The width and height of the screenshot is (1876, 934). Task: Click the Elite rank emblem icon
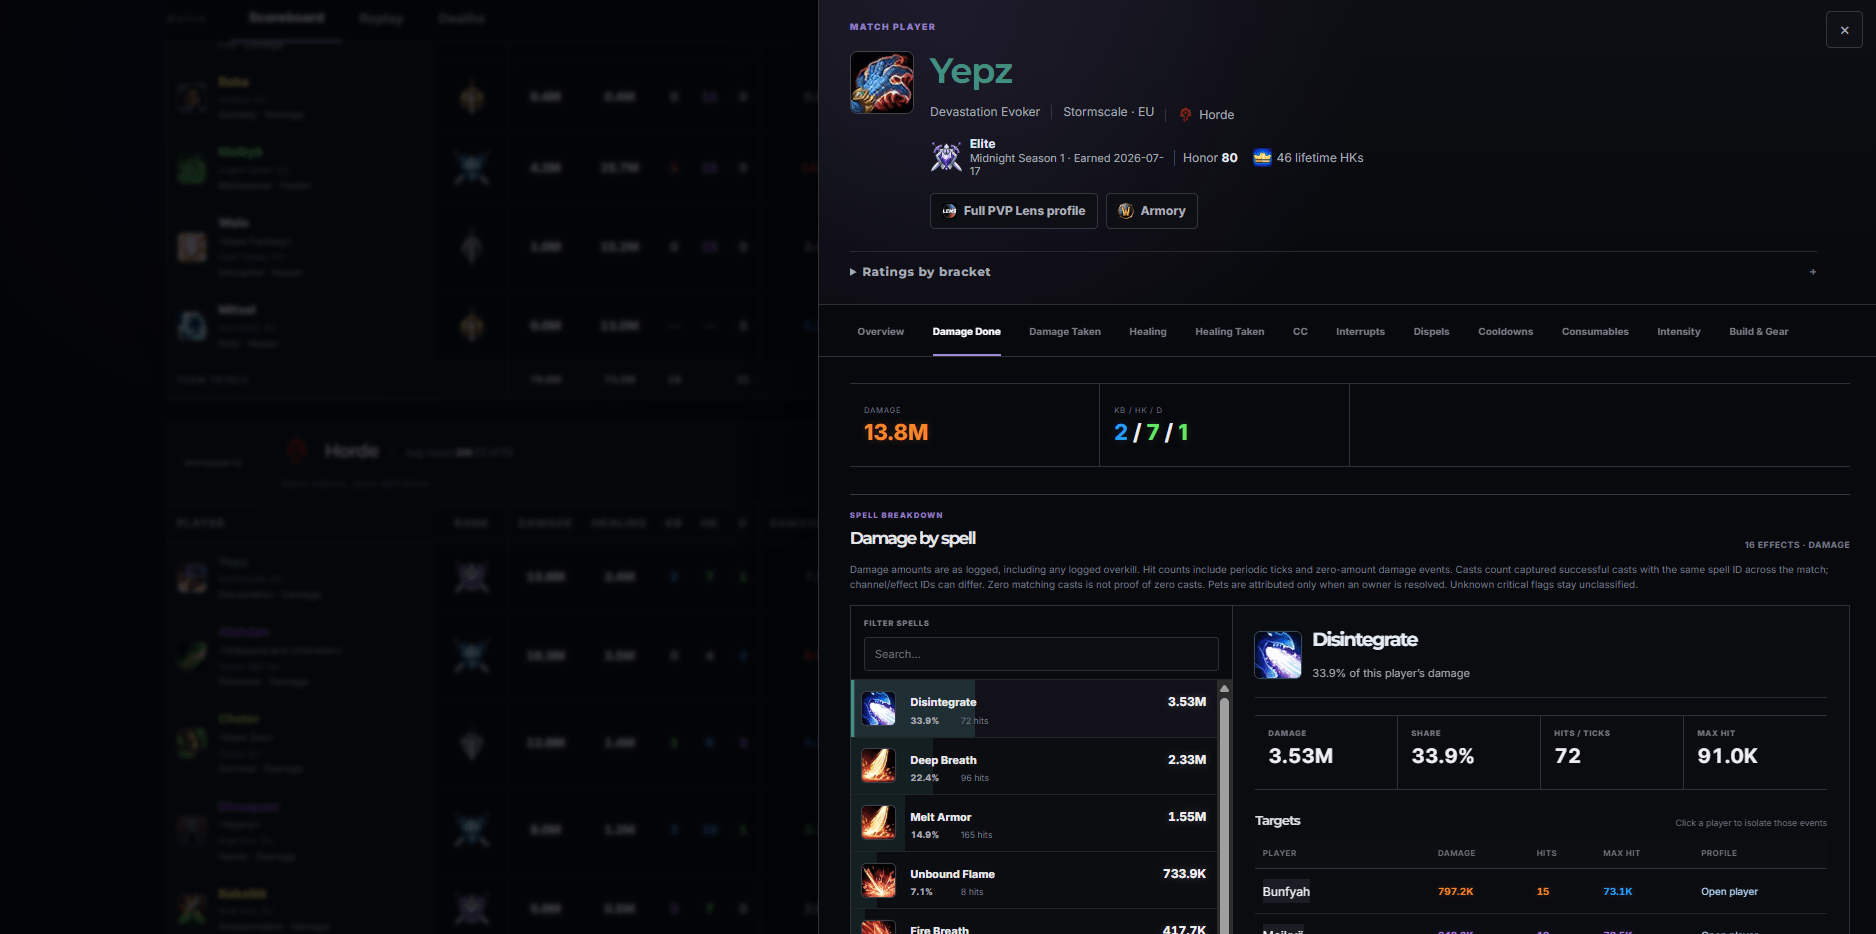coord(946,157)
